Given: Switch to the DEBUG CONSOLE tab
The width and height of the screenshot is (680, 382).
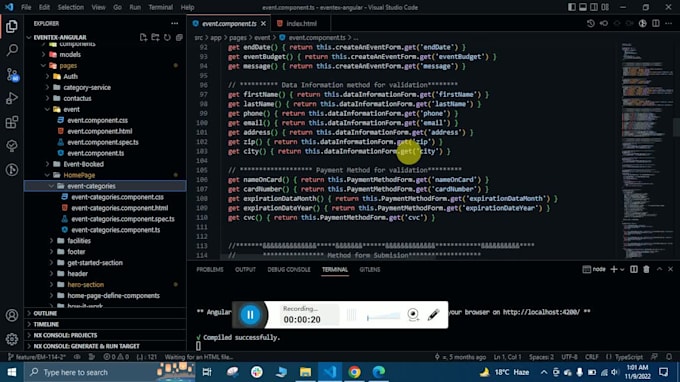Looking at the screenshot, I should [289, 269].
